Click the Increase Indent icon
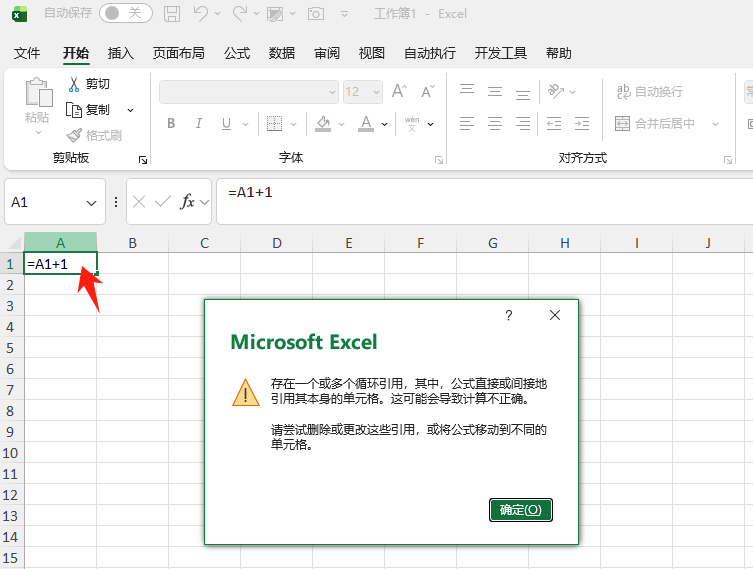Image resolution: width=753 pixels, height=569 pixels. click(x=582, y=124)
